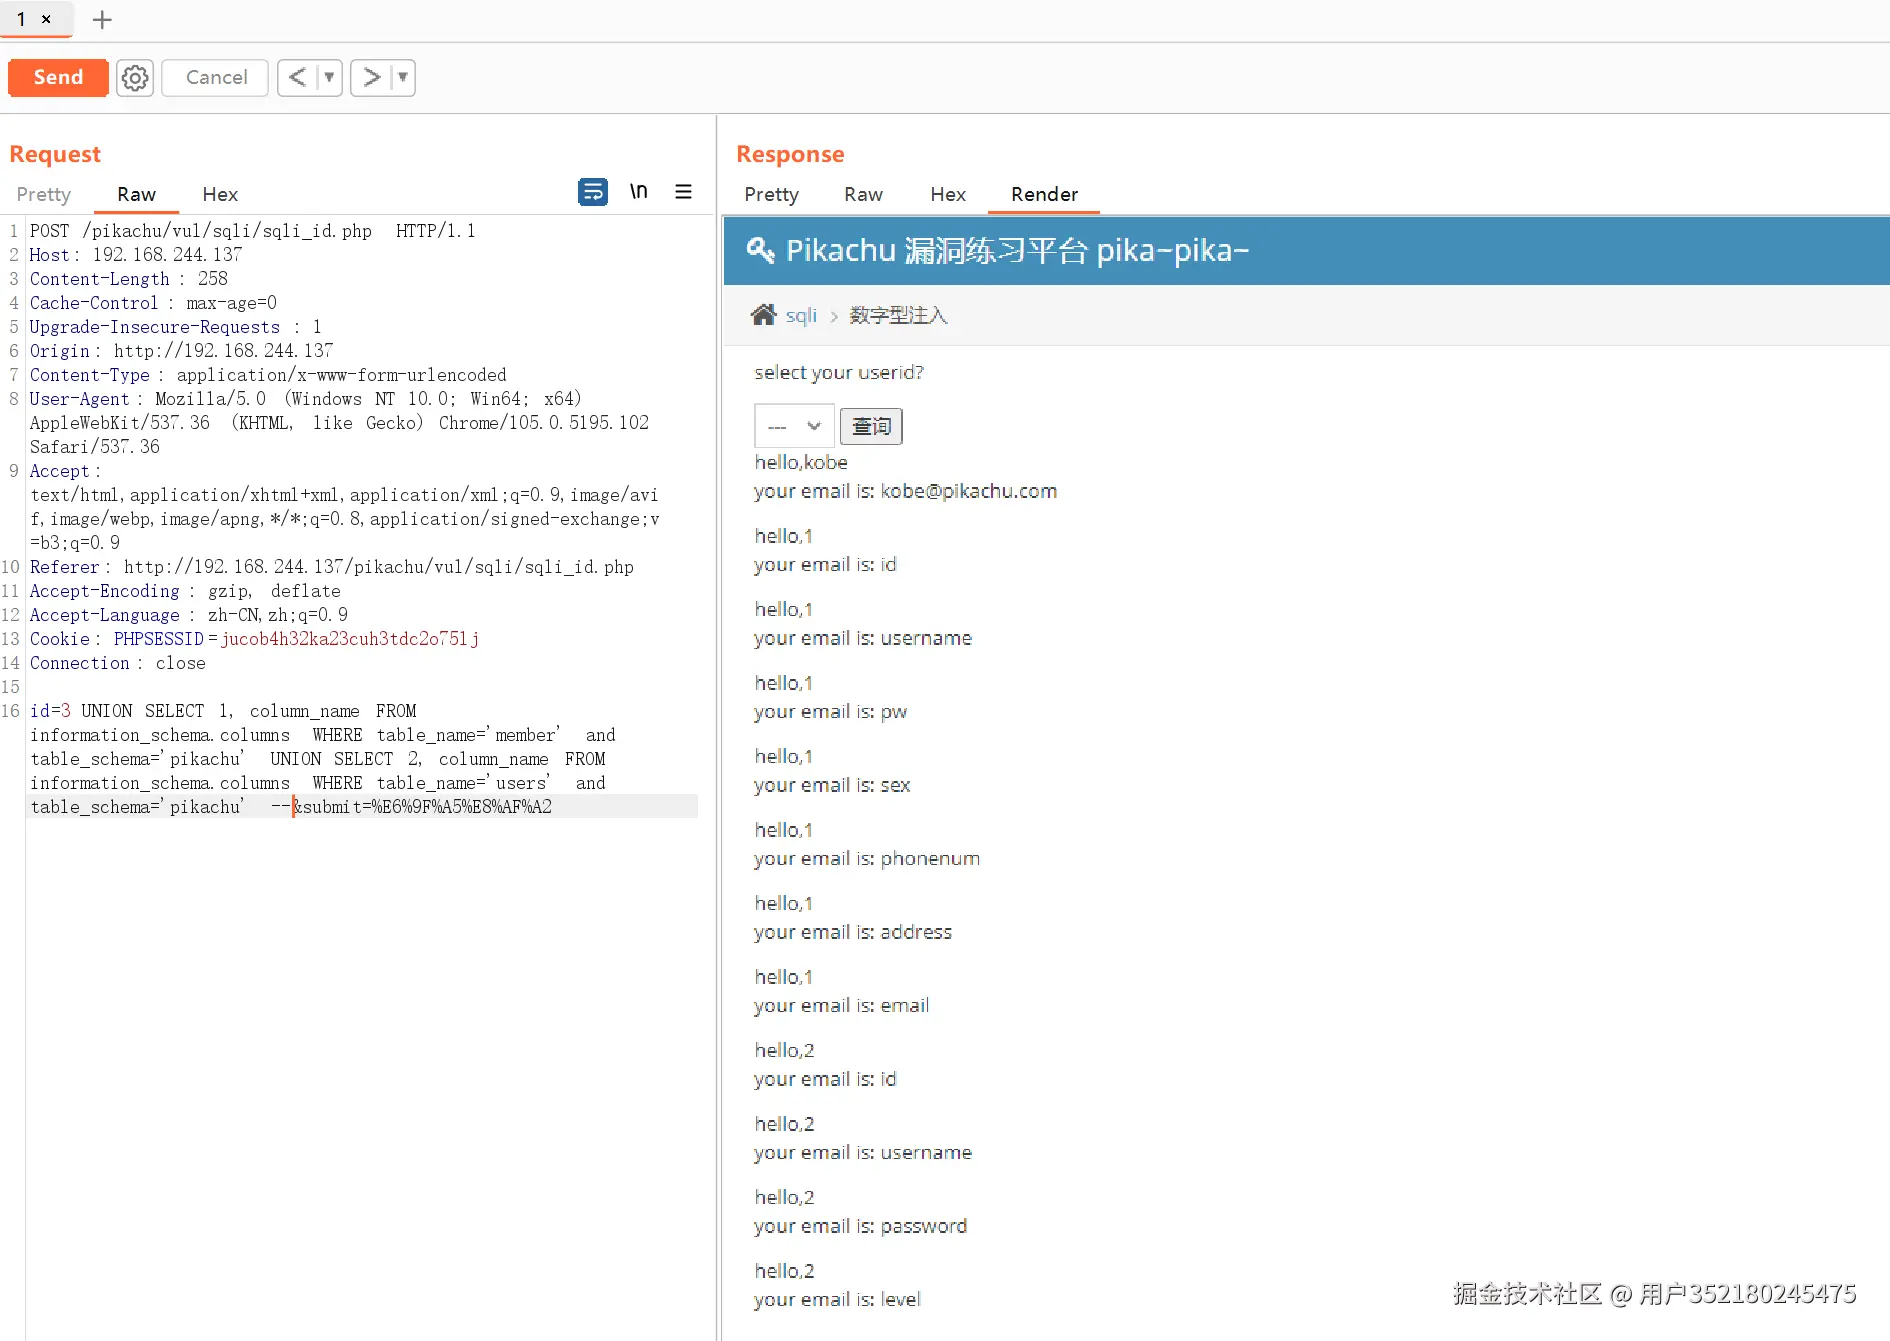Add a new Repeater tab
The height and width of the screenshot is (1341, 1890).
[x=102, y=19]
